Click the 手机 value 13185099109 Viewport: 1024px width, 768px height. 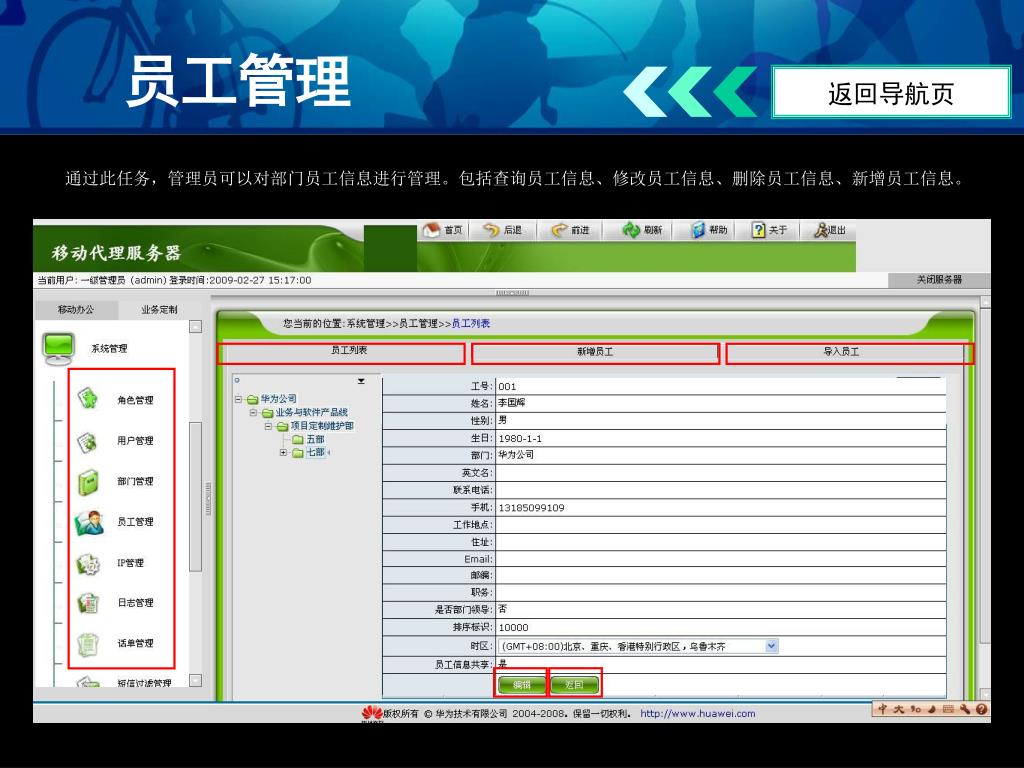(532, 507)
